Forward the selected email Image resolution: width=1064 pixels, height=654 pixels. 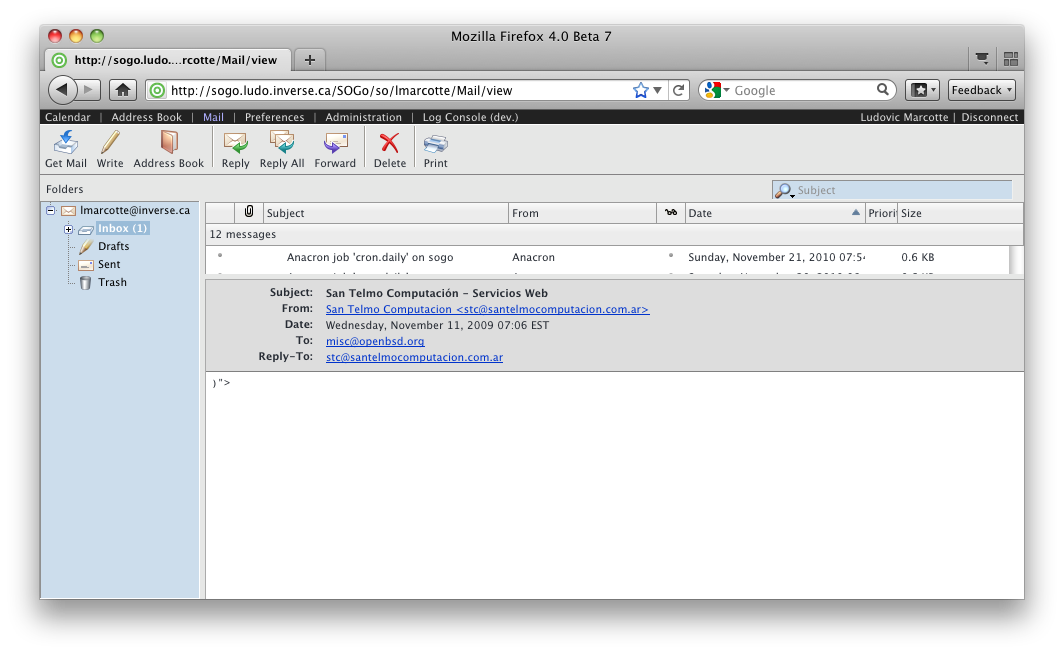click(335, 149)
